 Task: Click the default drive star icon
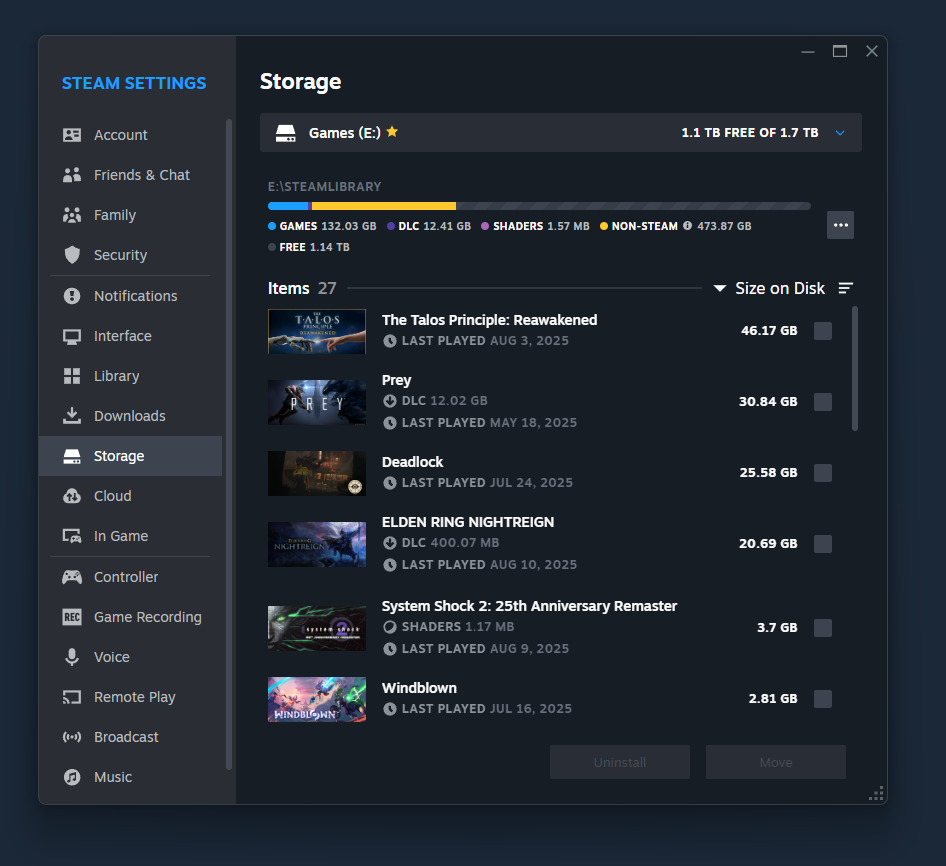392,132
